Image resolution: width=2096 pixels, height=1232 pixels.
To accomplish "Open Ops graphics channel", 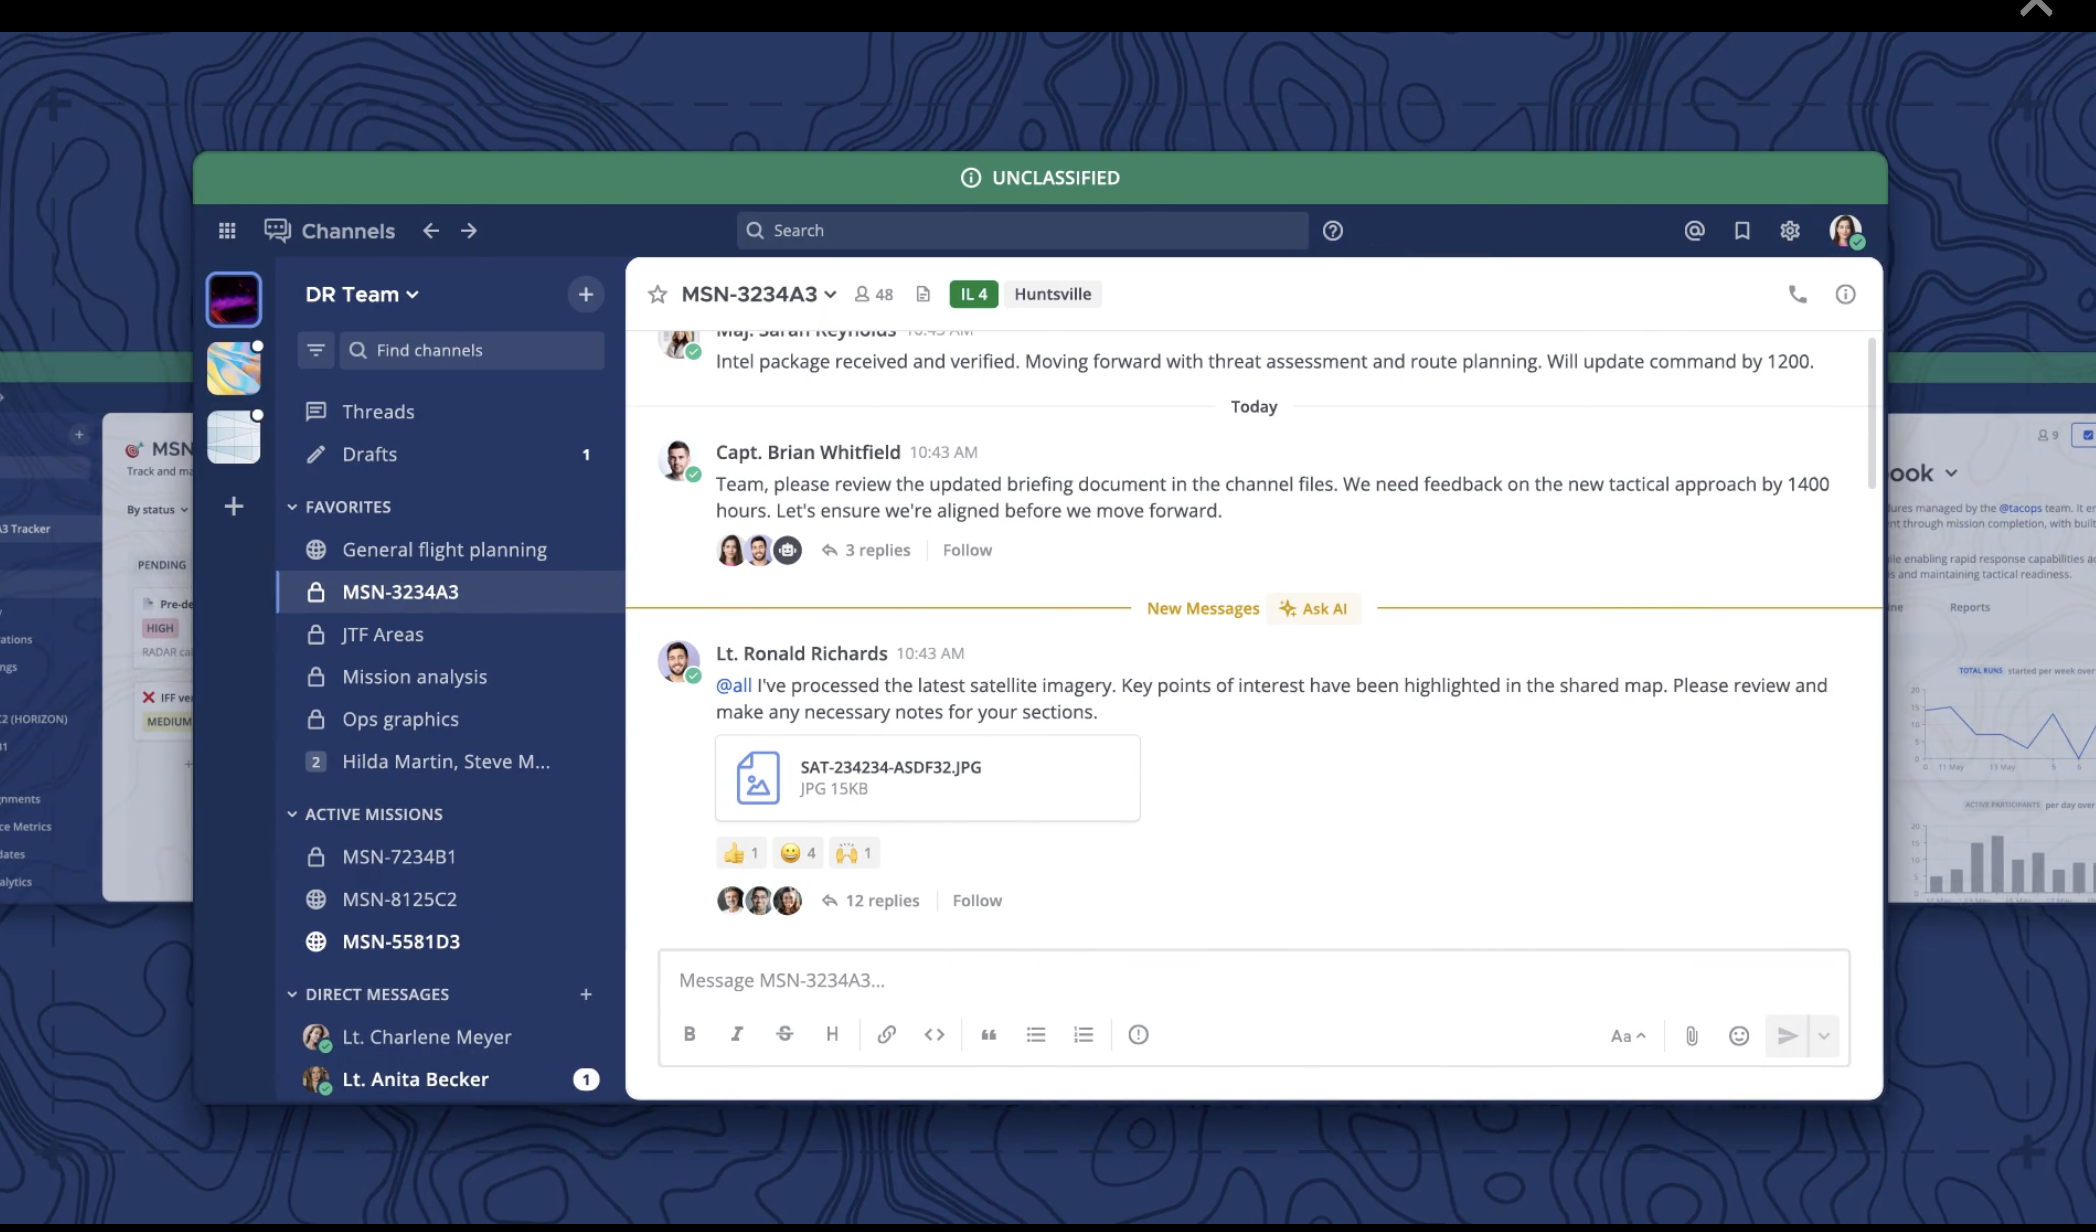I will tap(450, 719).
